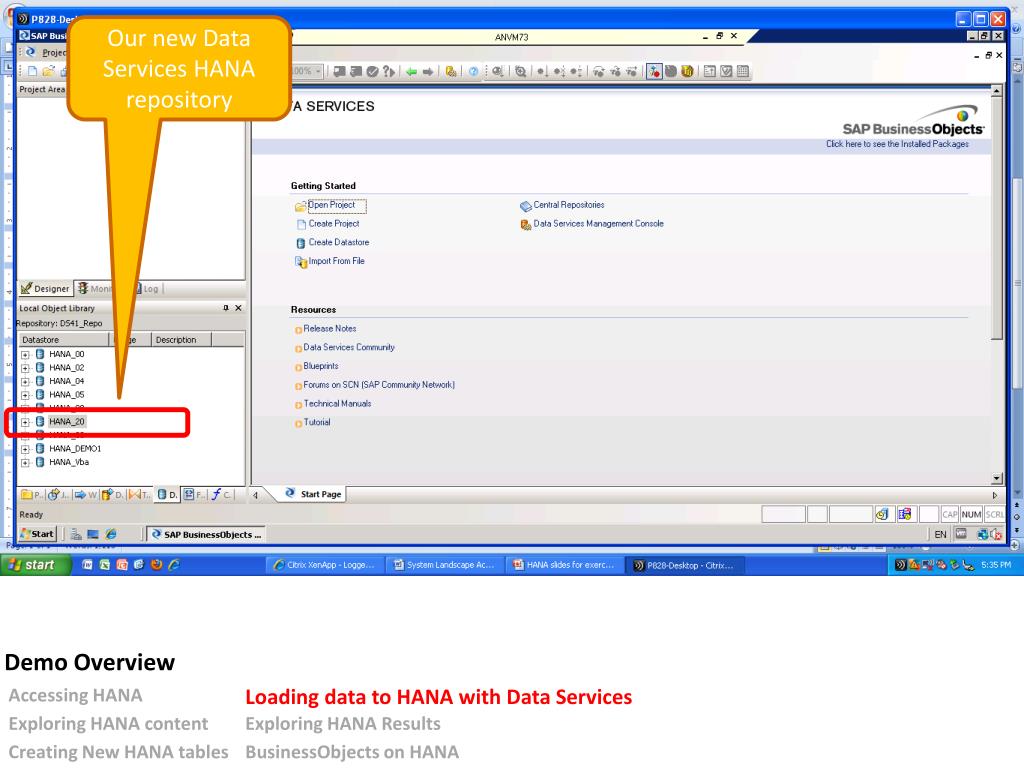Expand the HANA_00 datastore node
The width and height of the screenshot is (1024, 768).
pyautogui.click(x=25, y=355)
